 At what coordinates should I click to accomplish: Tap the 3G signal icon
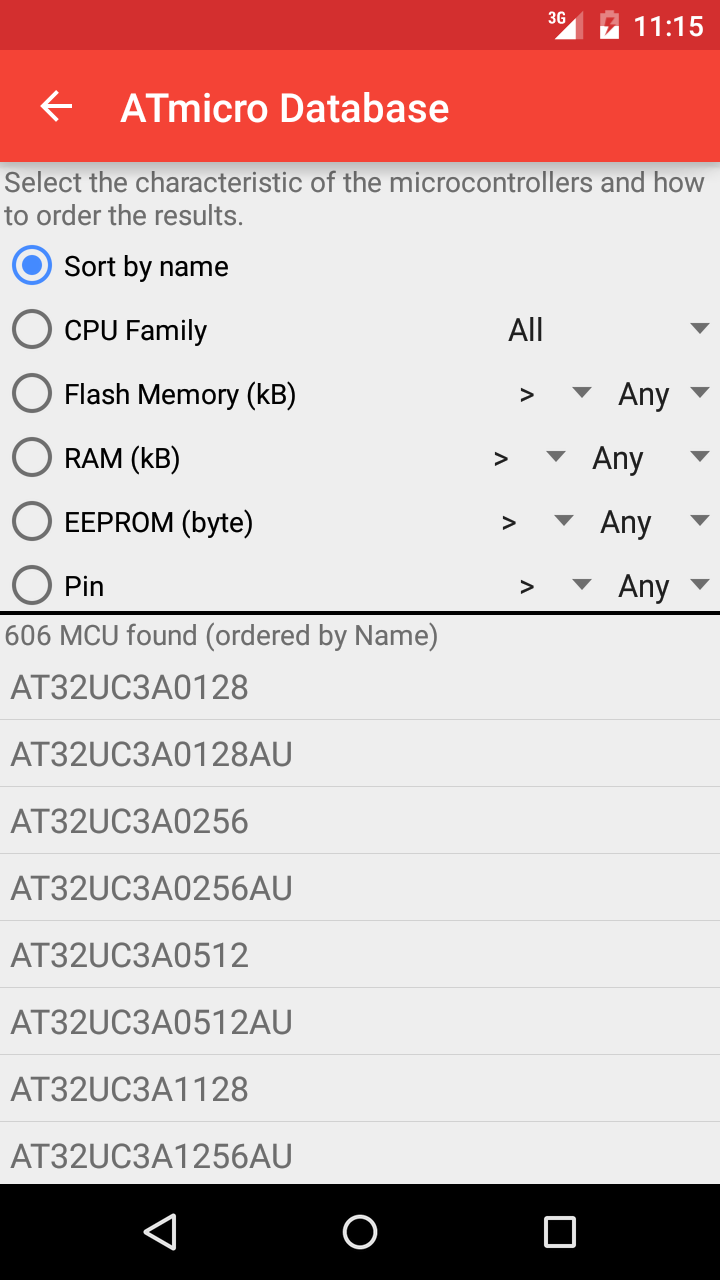(566, 25)
